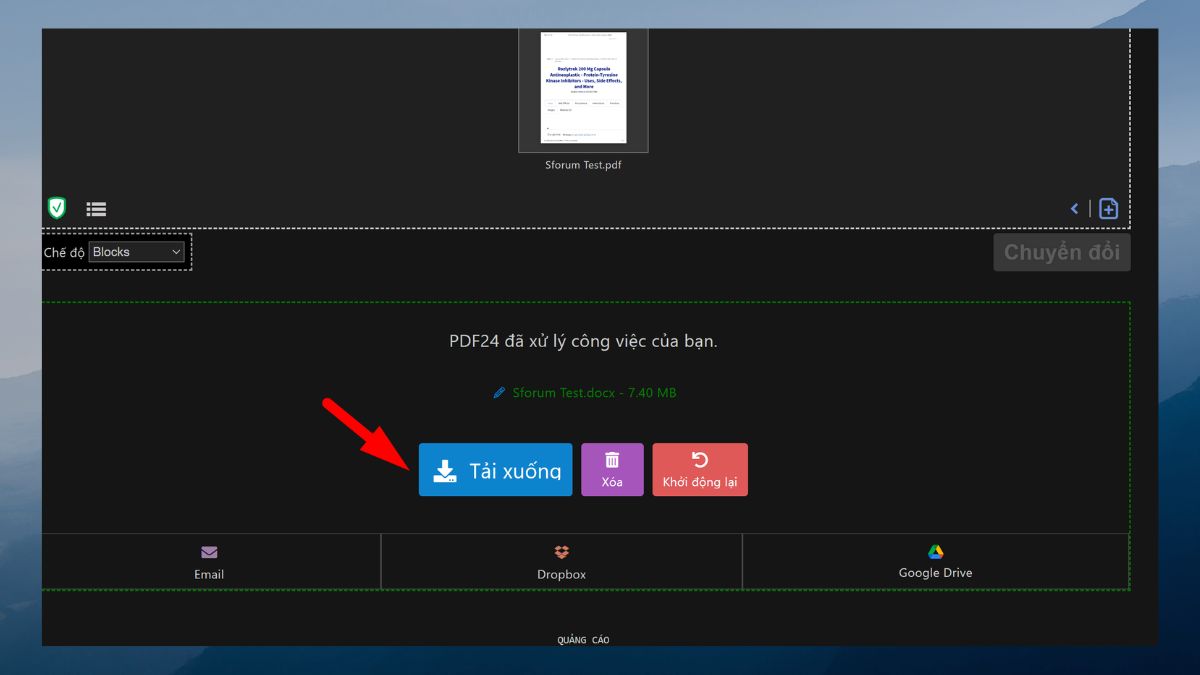1200x675 pixels.
Task: Select the Sforum Test.pdf thumbnail
Action: click(583, 91)
